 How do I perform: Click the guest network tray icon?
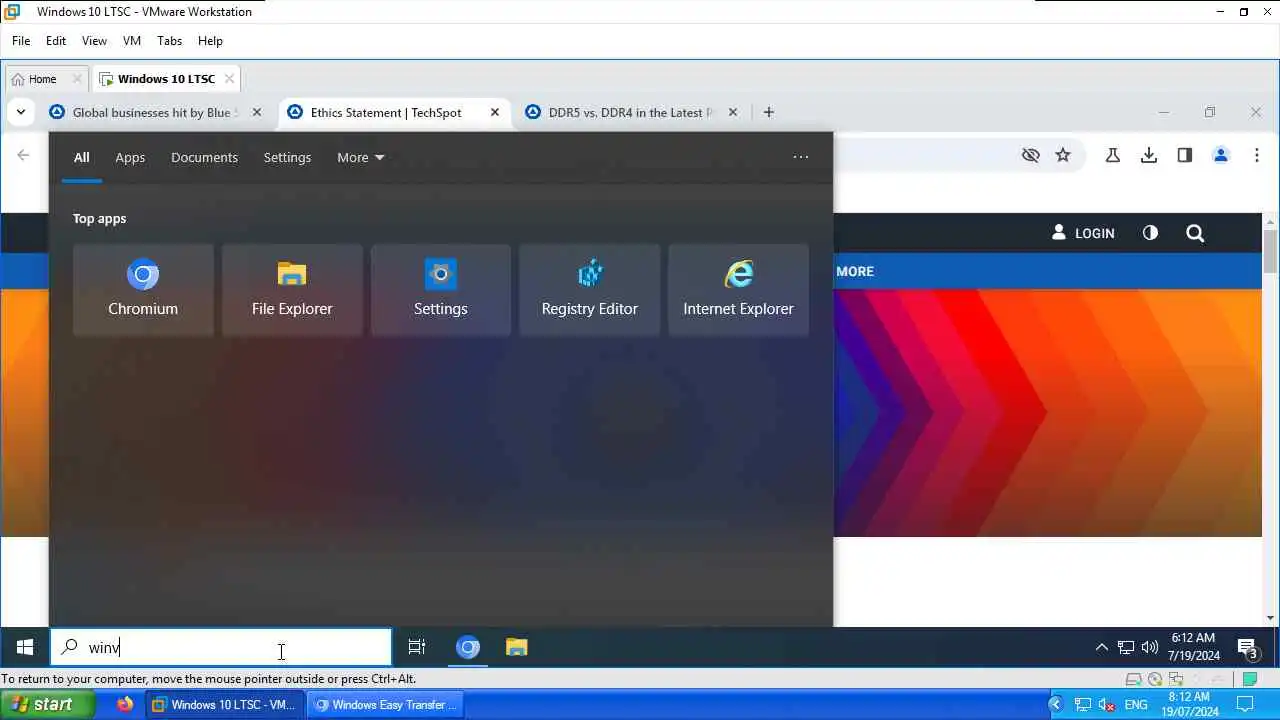click(x=1126, y=647)
